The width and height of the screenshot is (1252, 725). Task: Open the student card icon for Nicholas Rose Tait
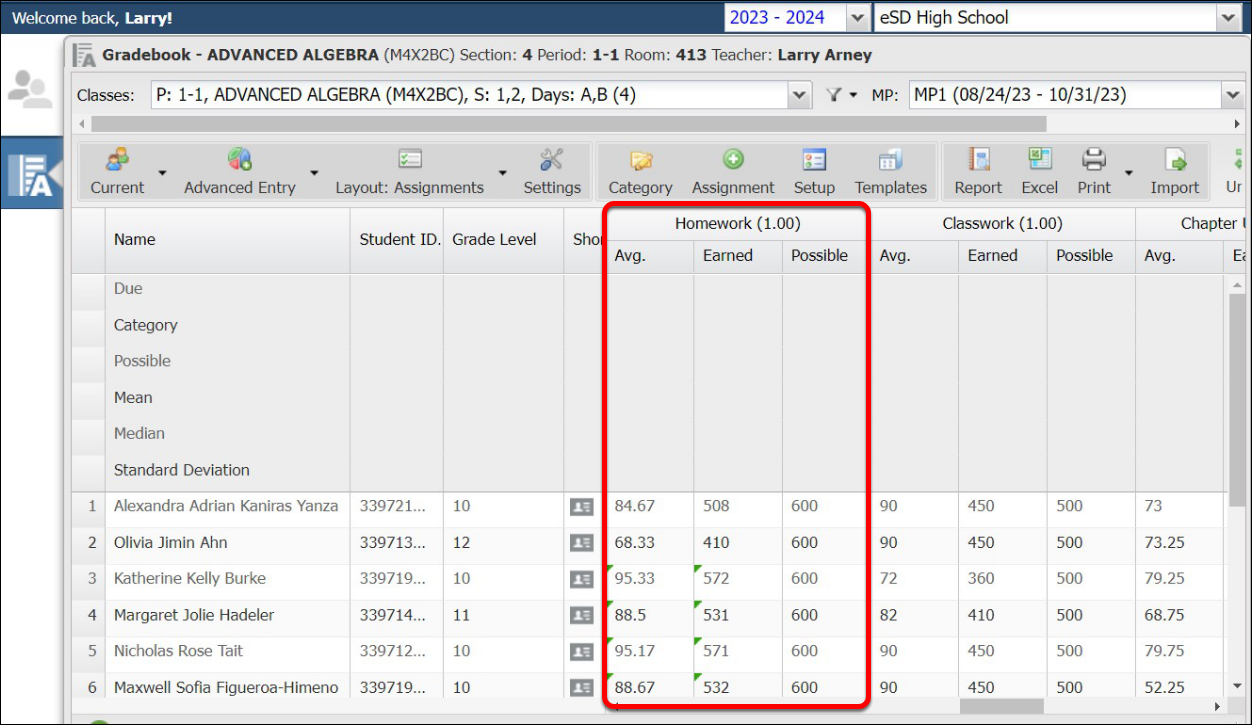click(x=581, y=651)
